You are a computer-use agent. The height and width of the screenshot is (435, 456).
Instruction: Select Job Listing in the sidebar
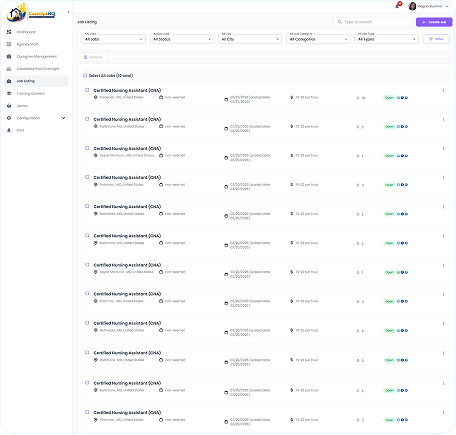(x=36, y=81)
